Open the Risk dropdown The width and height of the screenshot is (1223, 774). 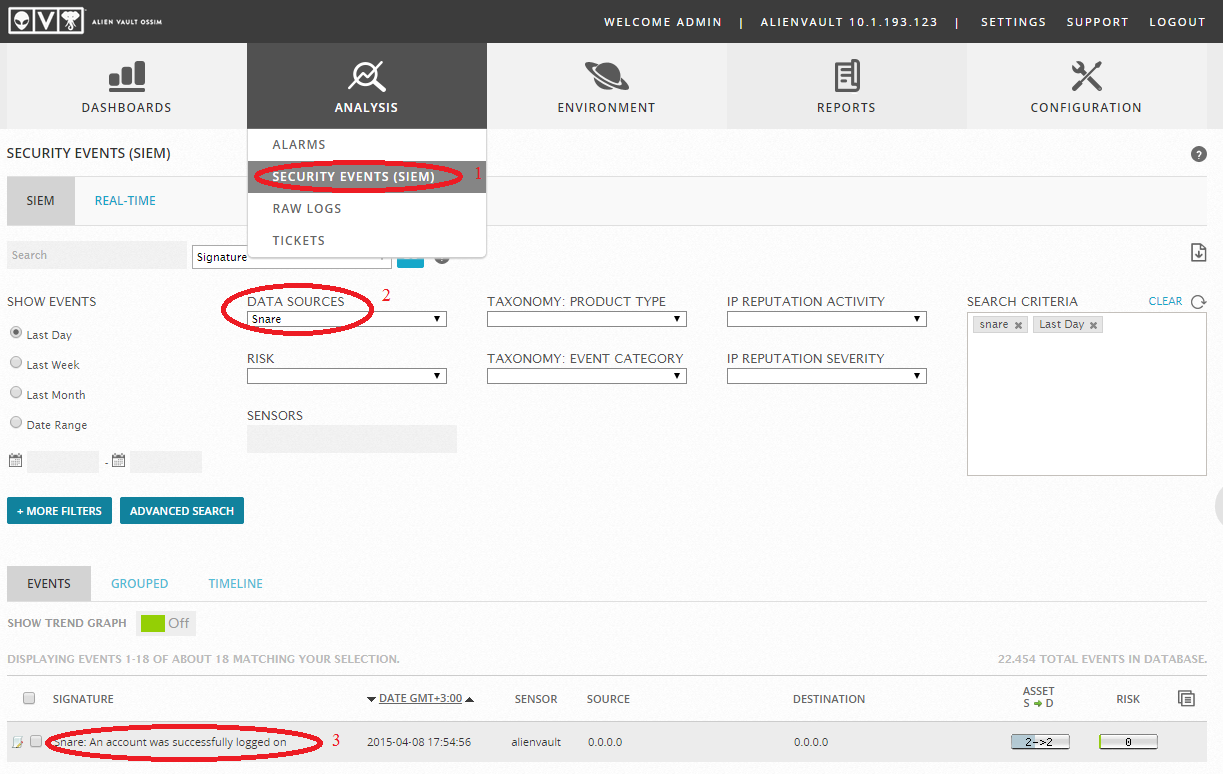click(346, 376)
